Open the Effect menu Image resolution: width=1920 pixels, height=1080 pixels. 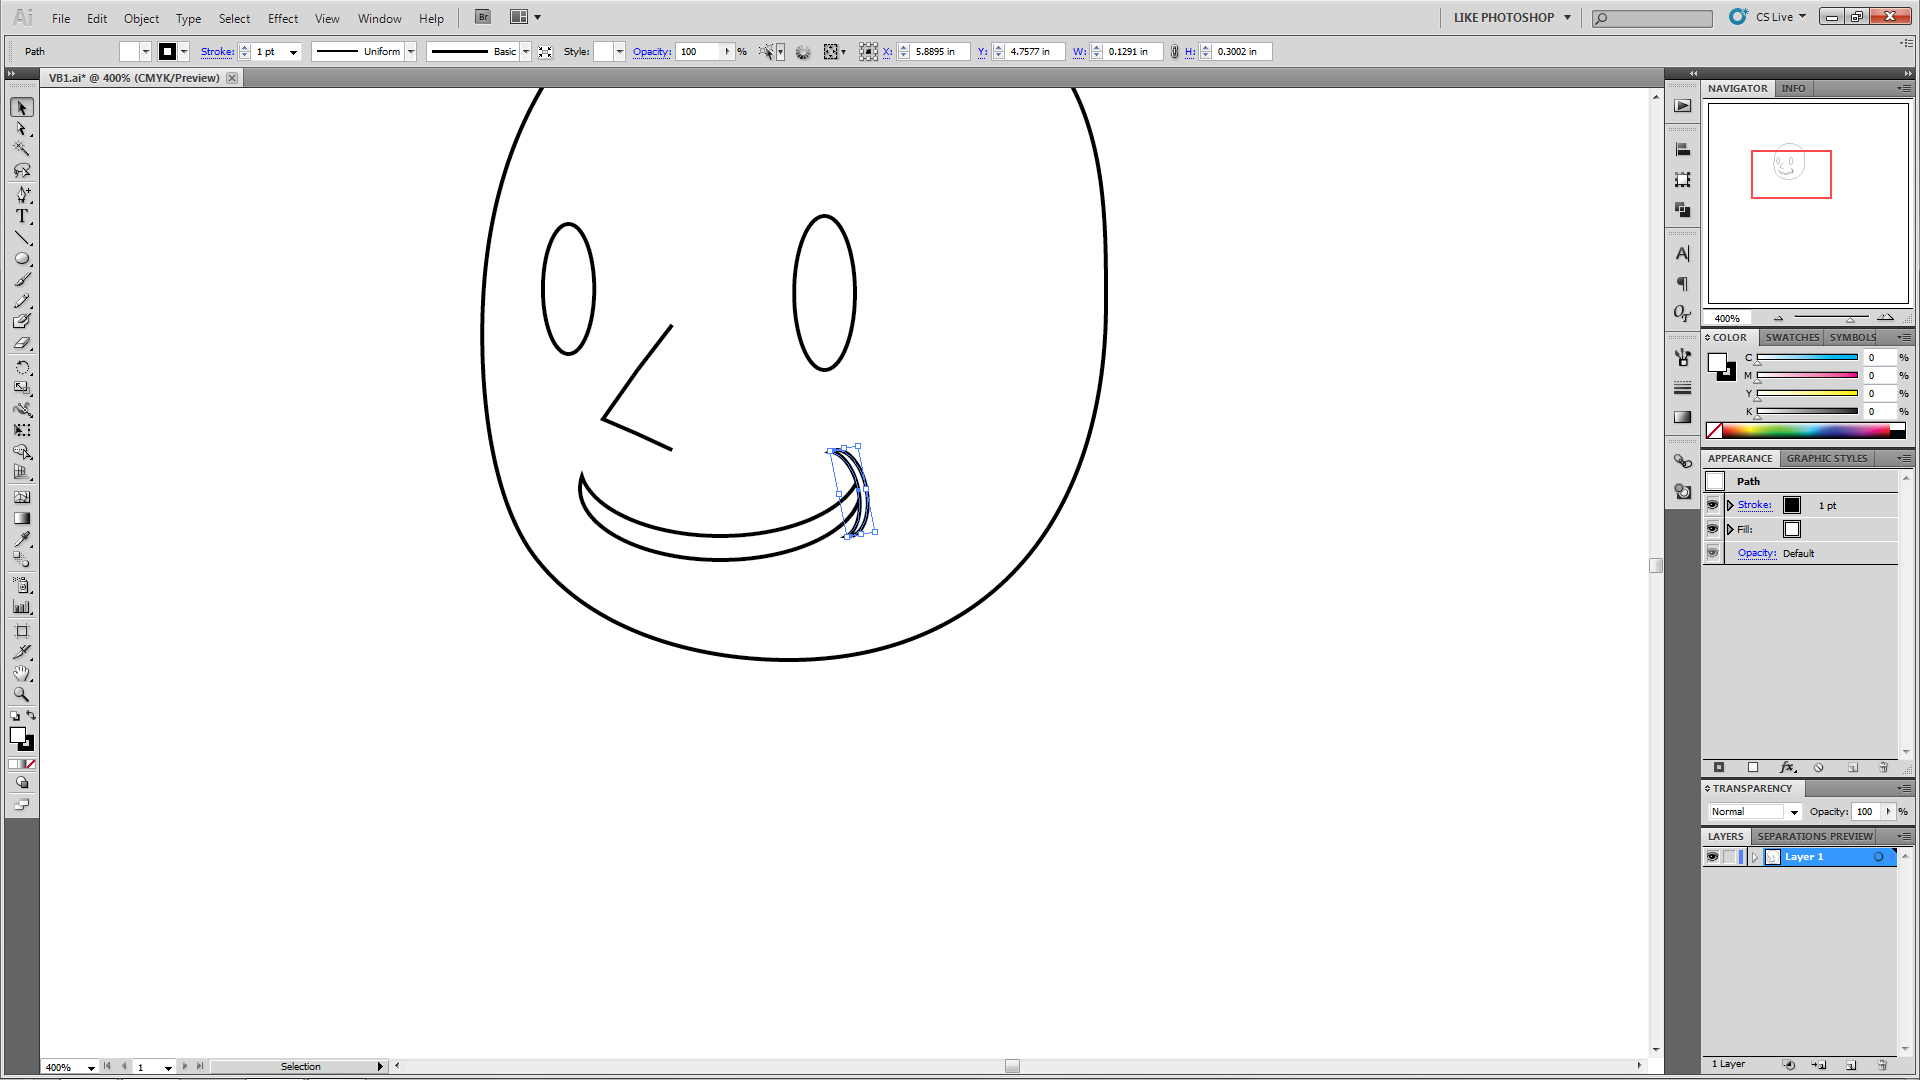(282, 18)
